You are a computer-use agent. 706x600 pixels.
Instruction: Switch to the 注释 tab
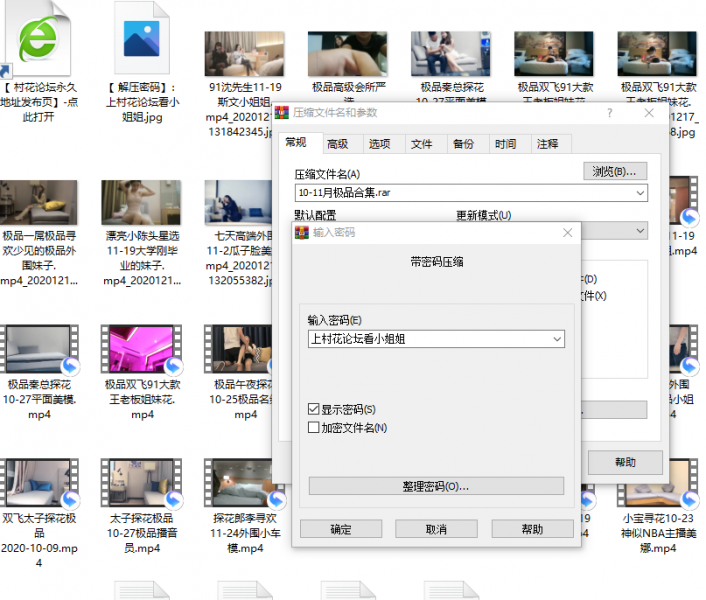[x=548, y=144]
